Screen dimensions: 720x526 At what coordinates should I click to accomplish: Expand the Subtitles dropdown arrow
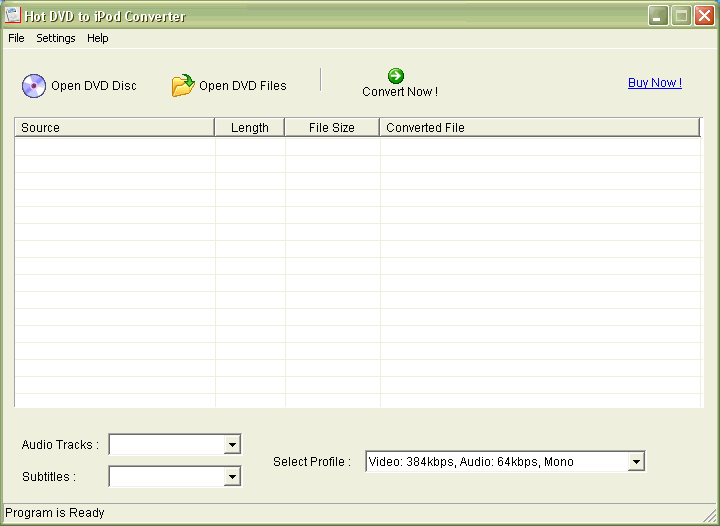[232, 476]
